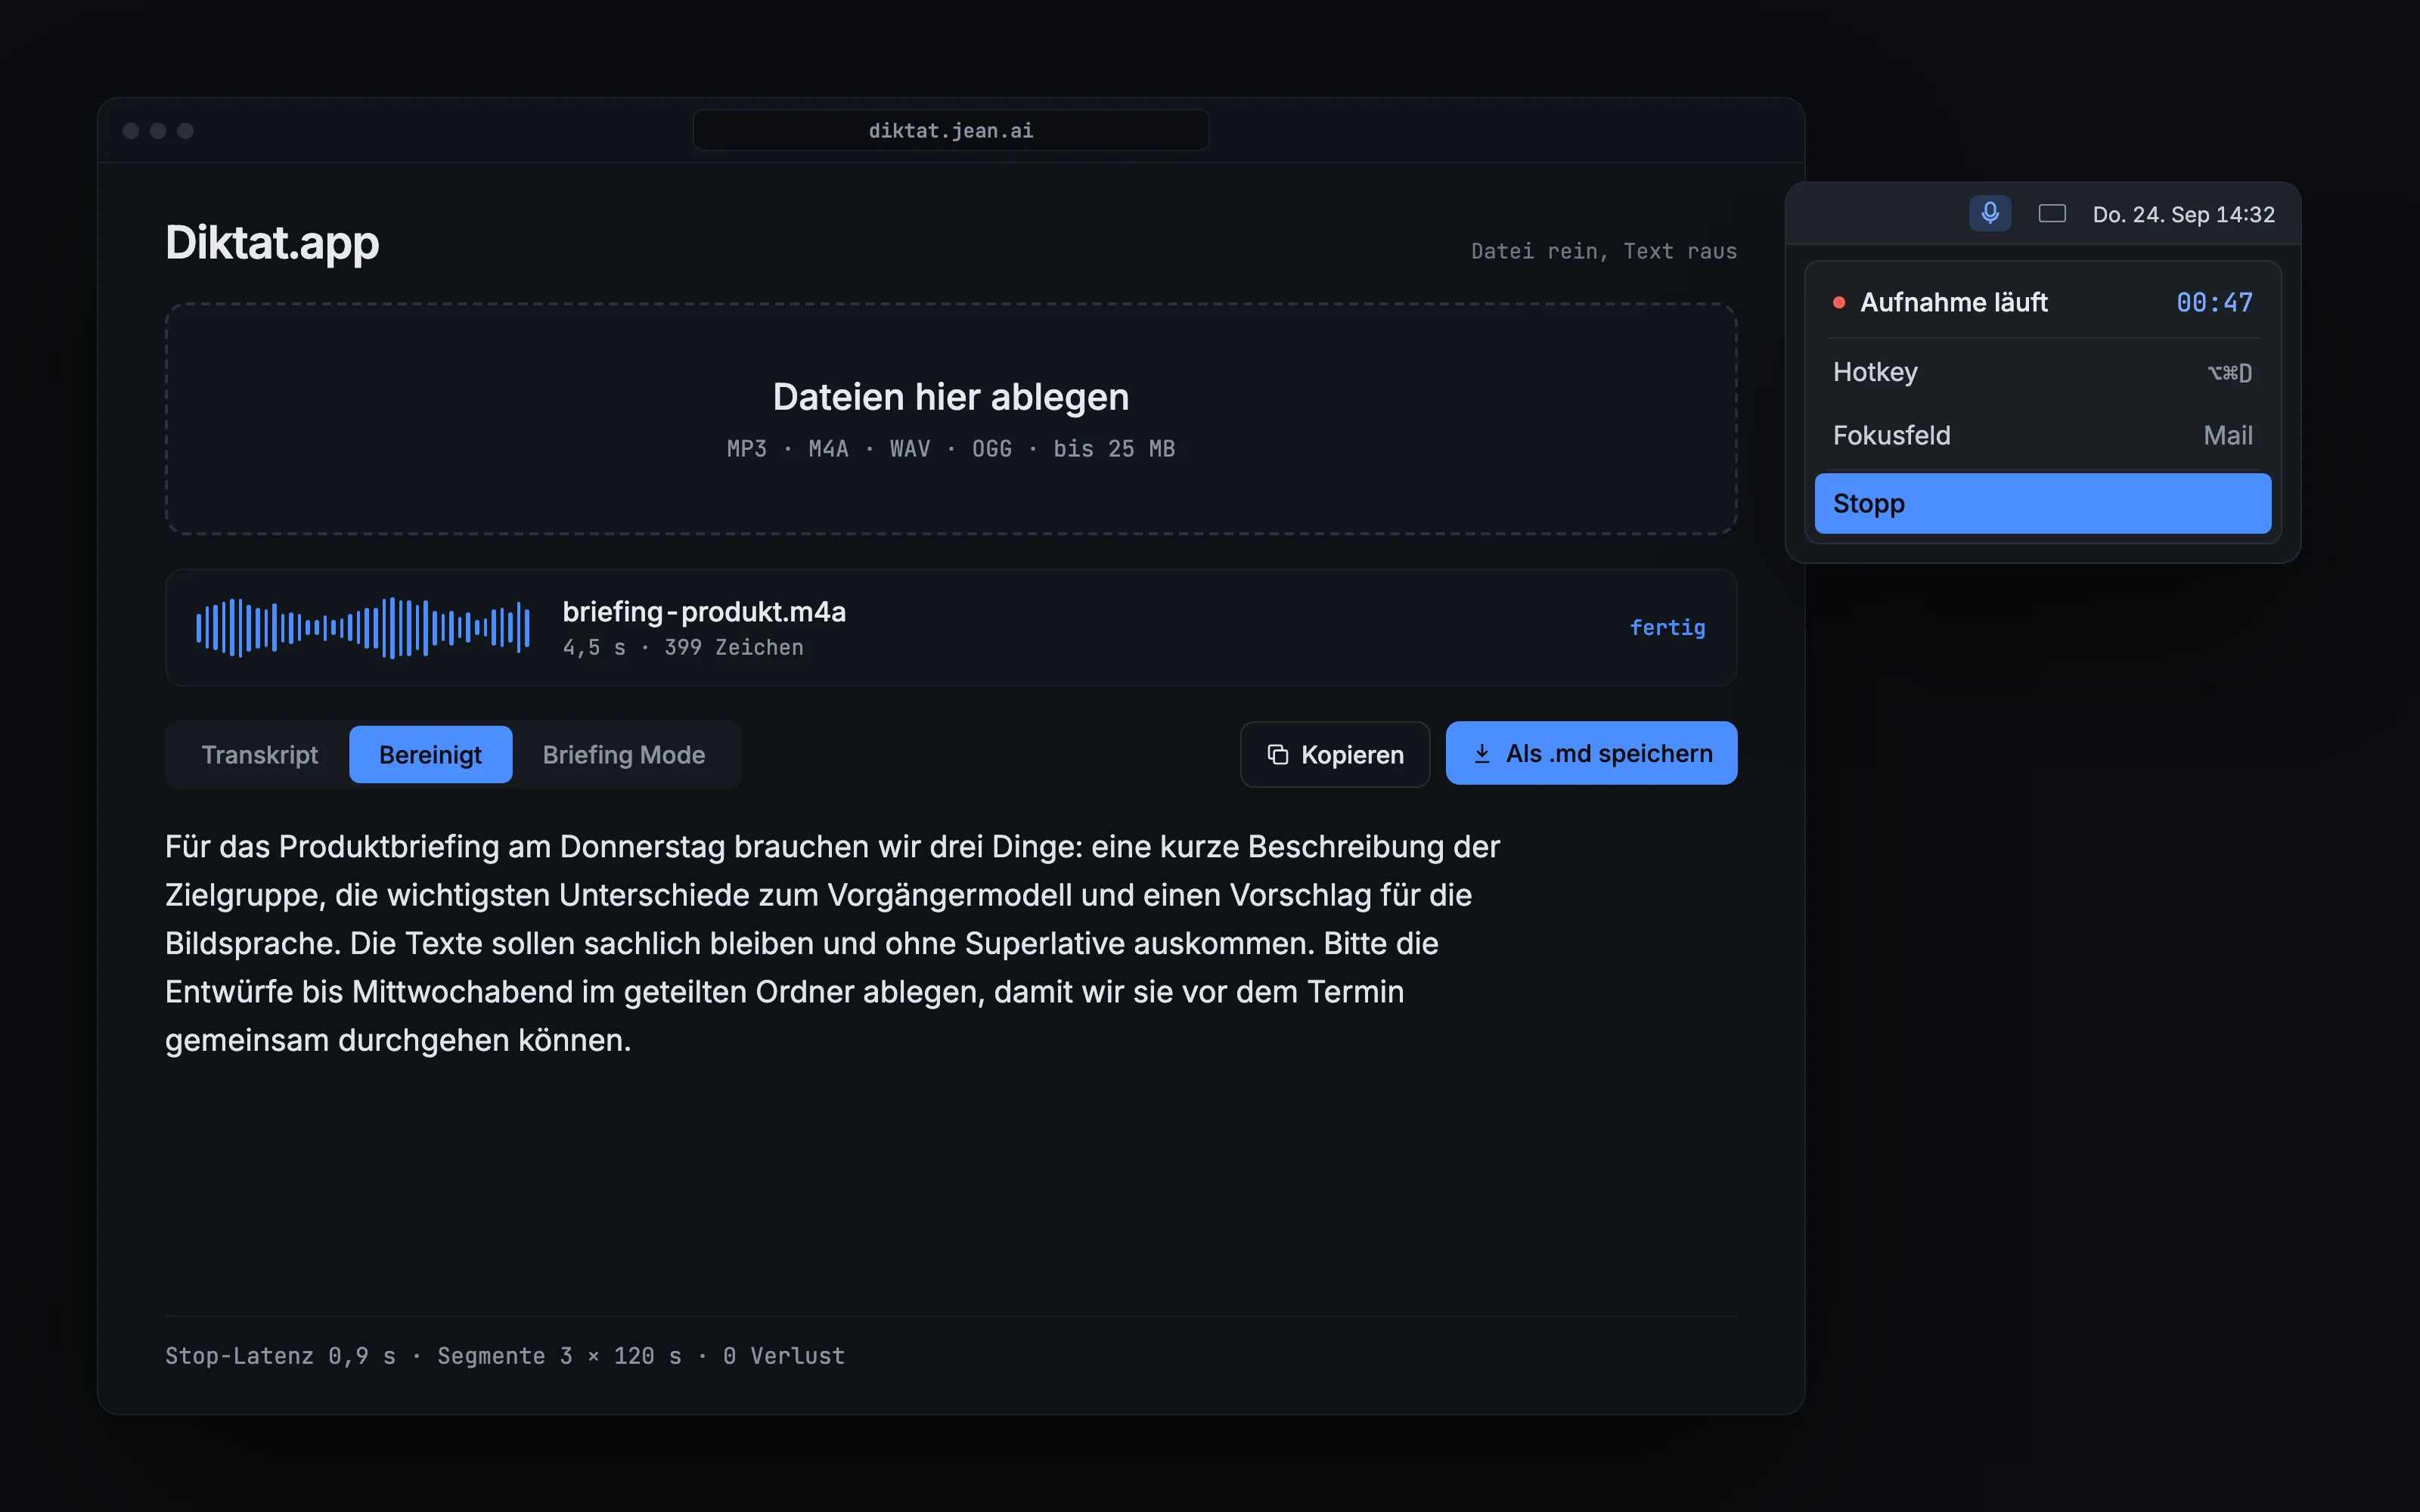Click the Mail value next to Fokusfeld
The image size is (2420, 1512).
point(2228,435)
